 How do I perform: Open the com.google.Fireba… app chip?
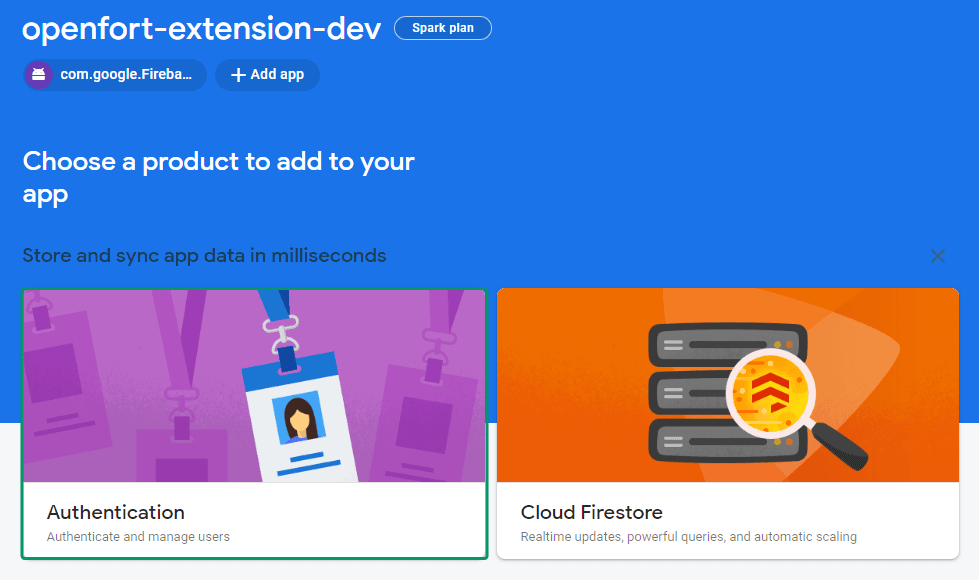(114, 74)
